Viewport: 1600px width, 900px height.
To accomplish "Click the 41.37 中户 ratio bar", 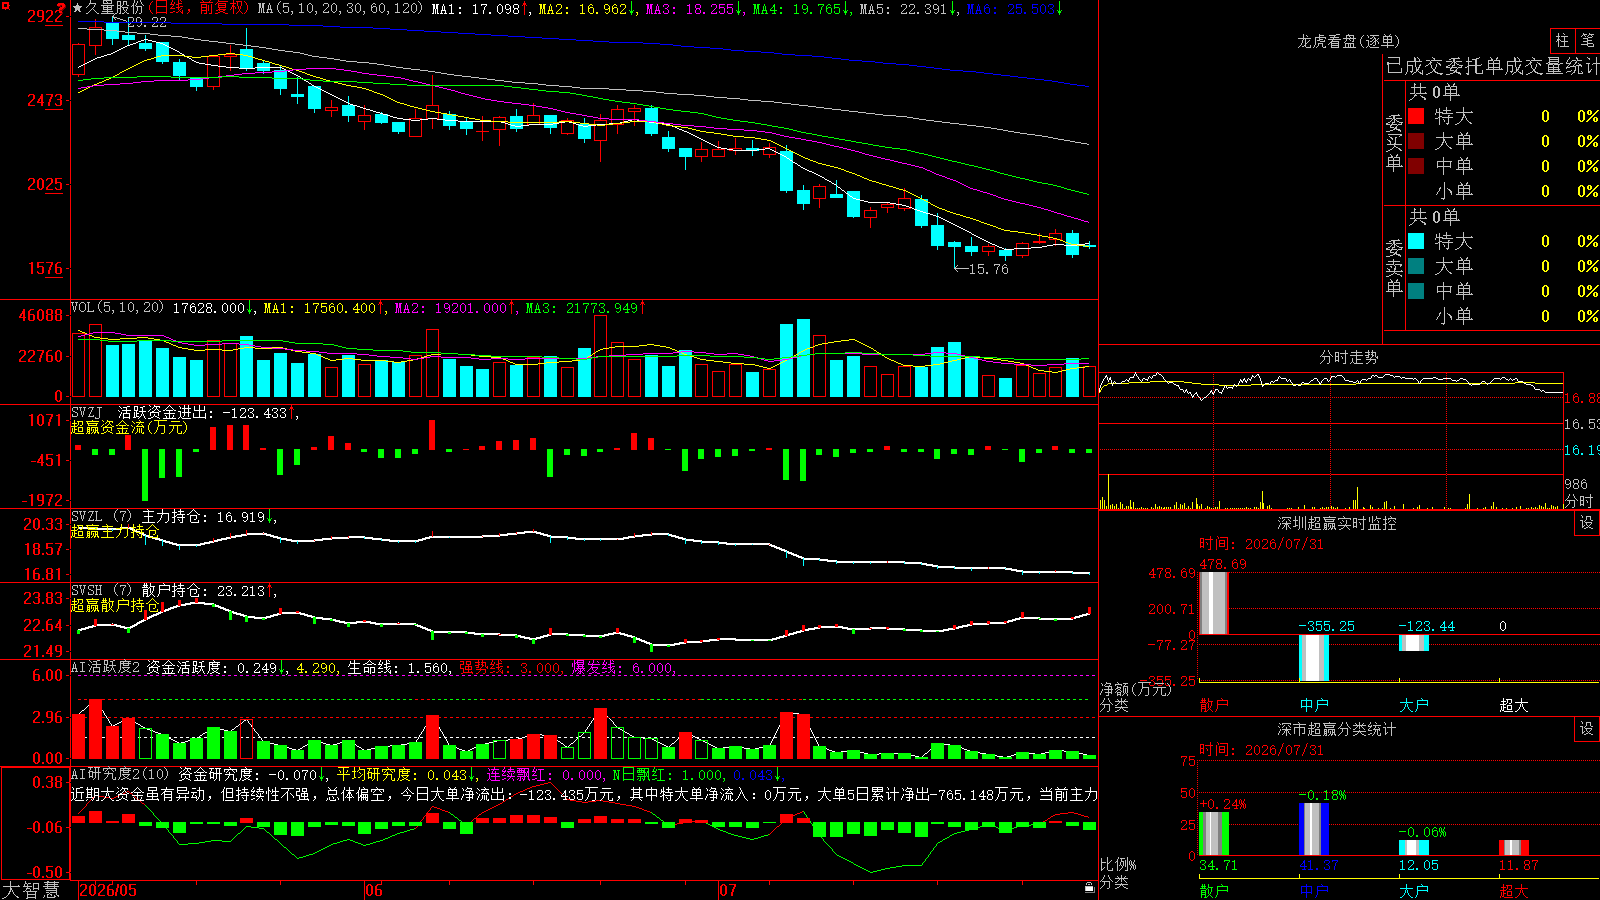I will tap(1314, 829).
